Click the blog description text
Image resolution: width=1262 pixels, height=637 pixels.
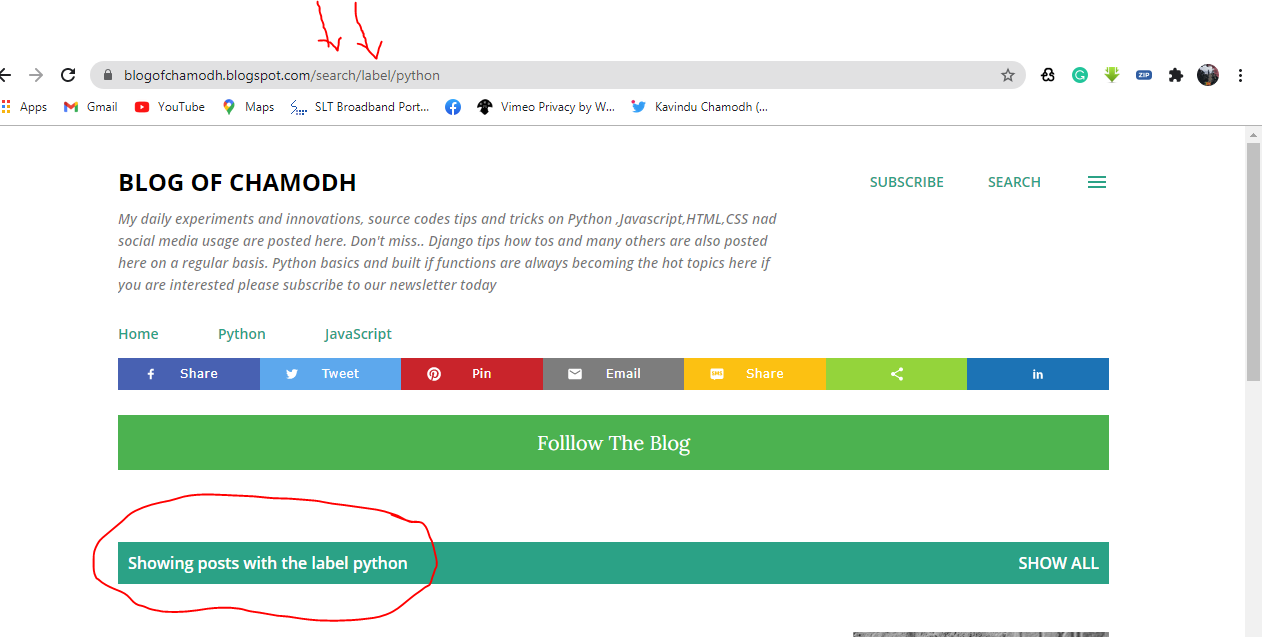tap(447, 252)
